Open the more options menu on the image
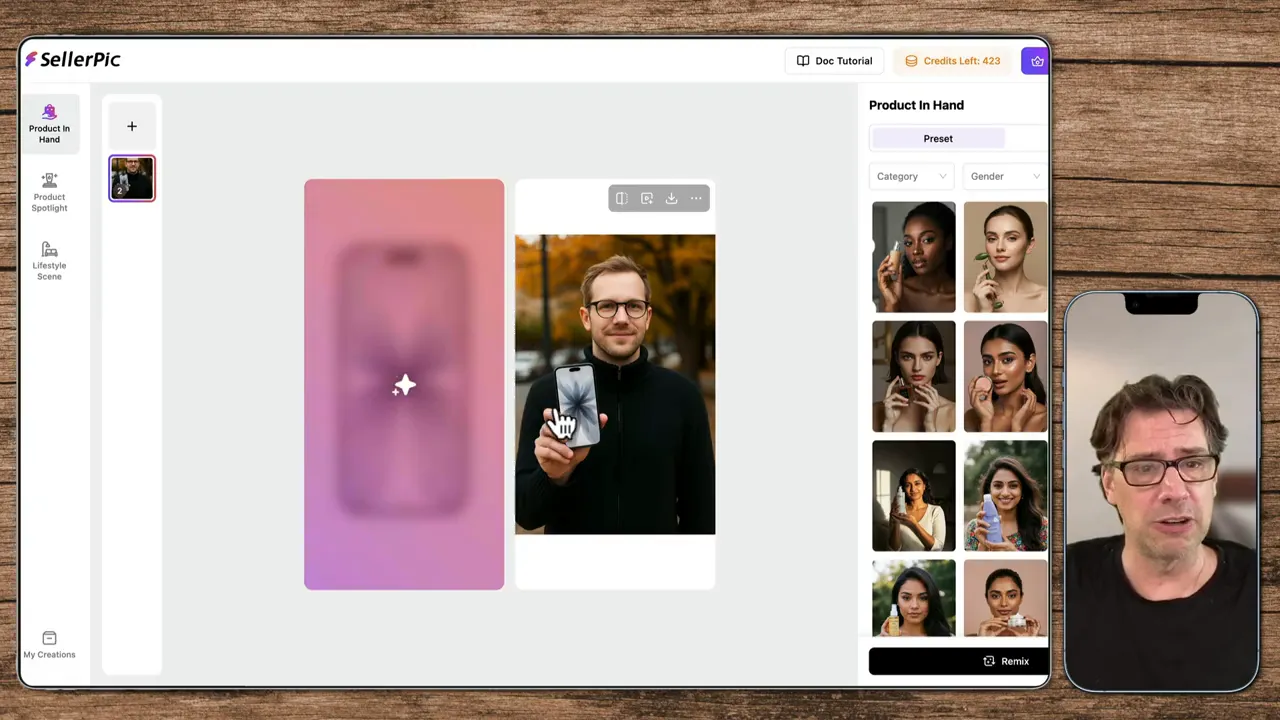 point(696,198)
